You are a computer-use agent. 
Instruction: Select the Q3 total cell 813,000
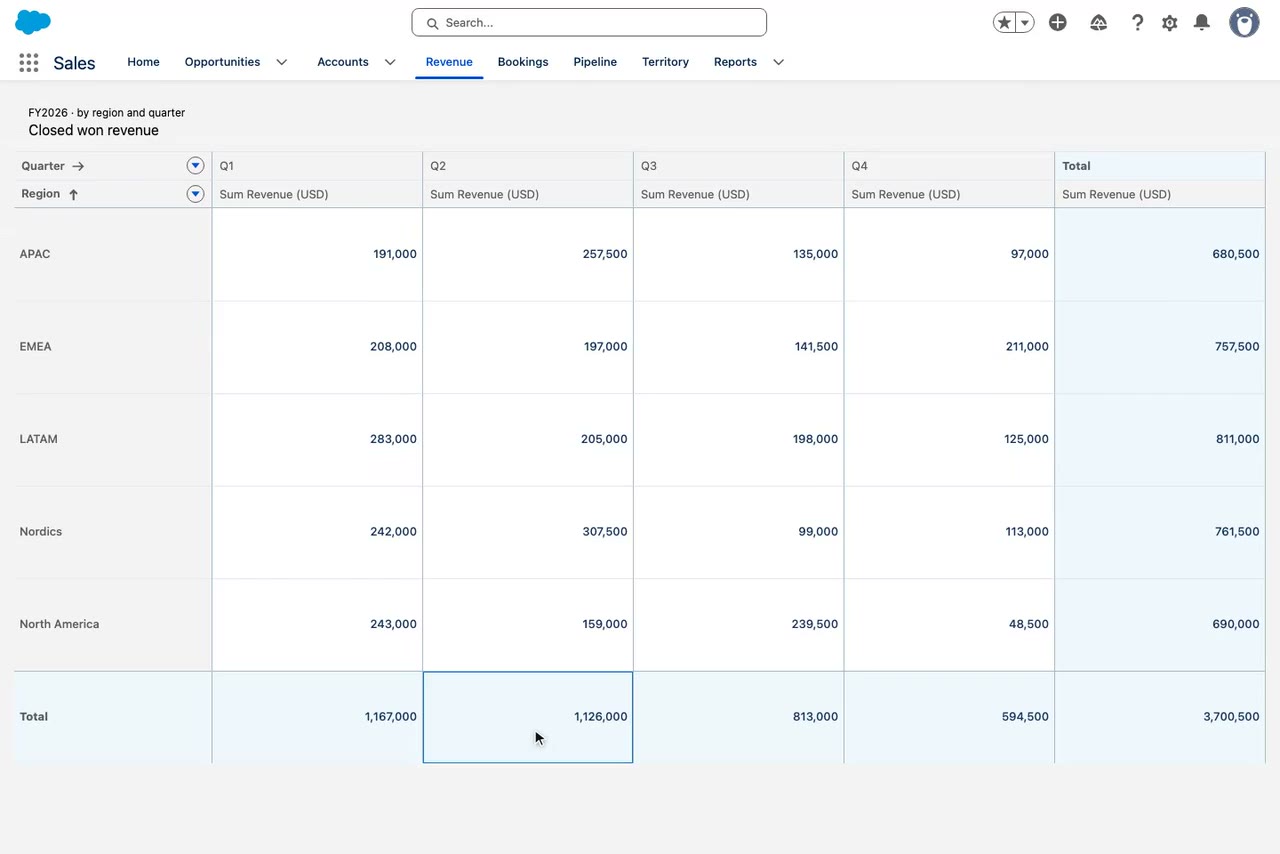point(739,717)
